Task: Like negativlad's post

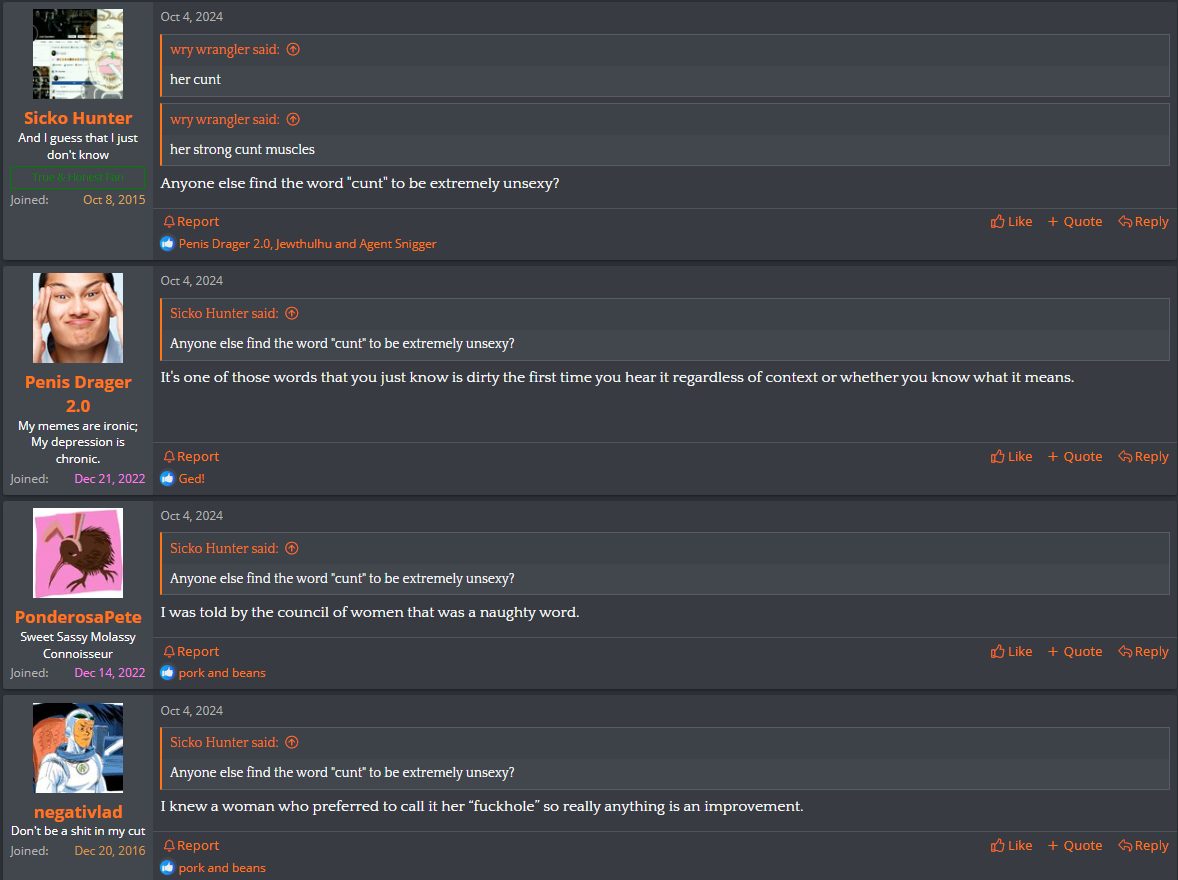Action: click(1011, 845)
